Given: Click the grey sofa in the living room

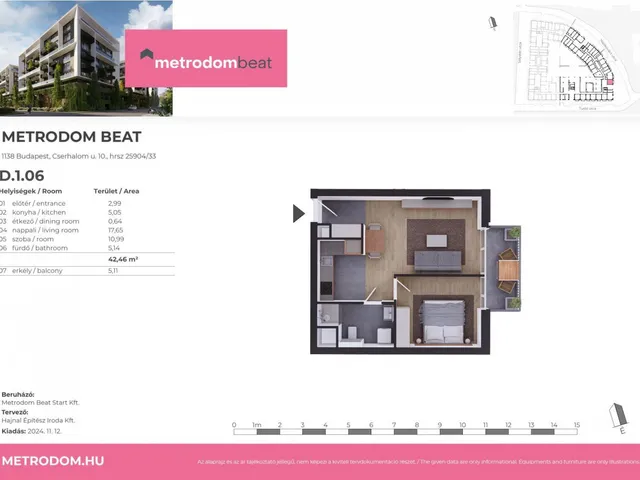Looking at the screenshot, I should tap(439, 258).
